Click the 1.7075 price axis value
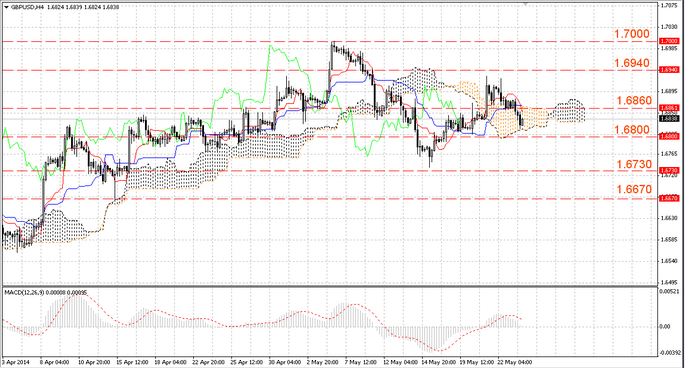The image size is (685, 368). click(669, 6)
